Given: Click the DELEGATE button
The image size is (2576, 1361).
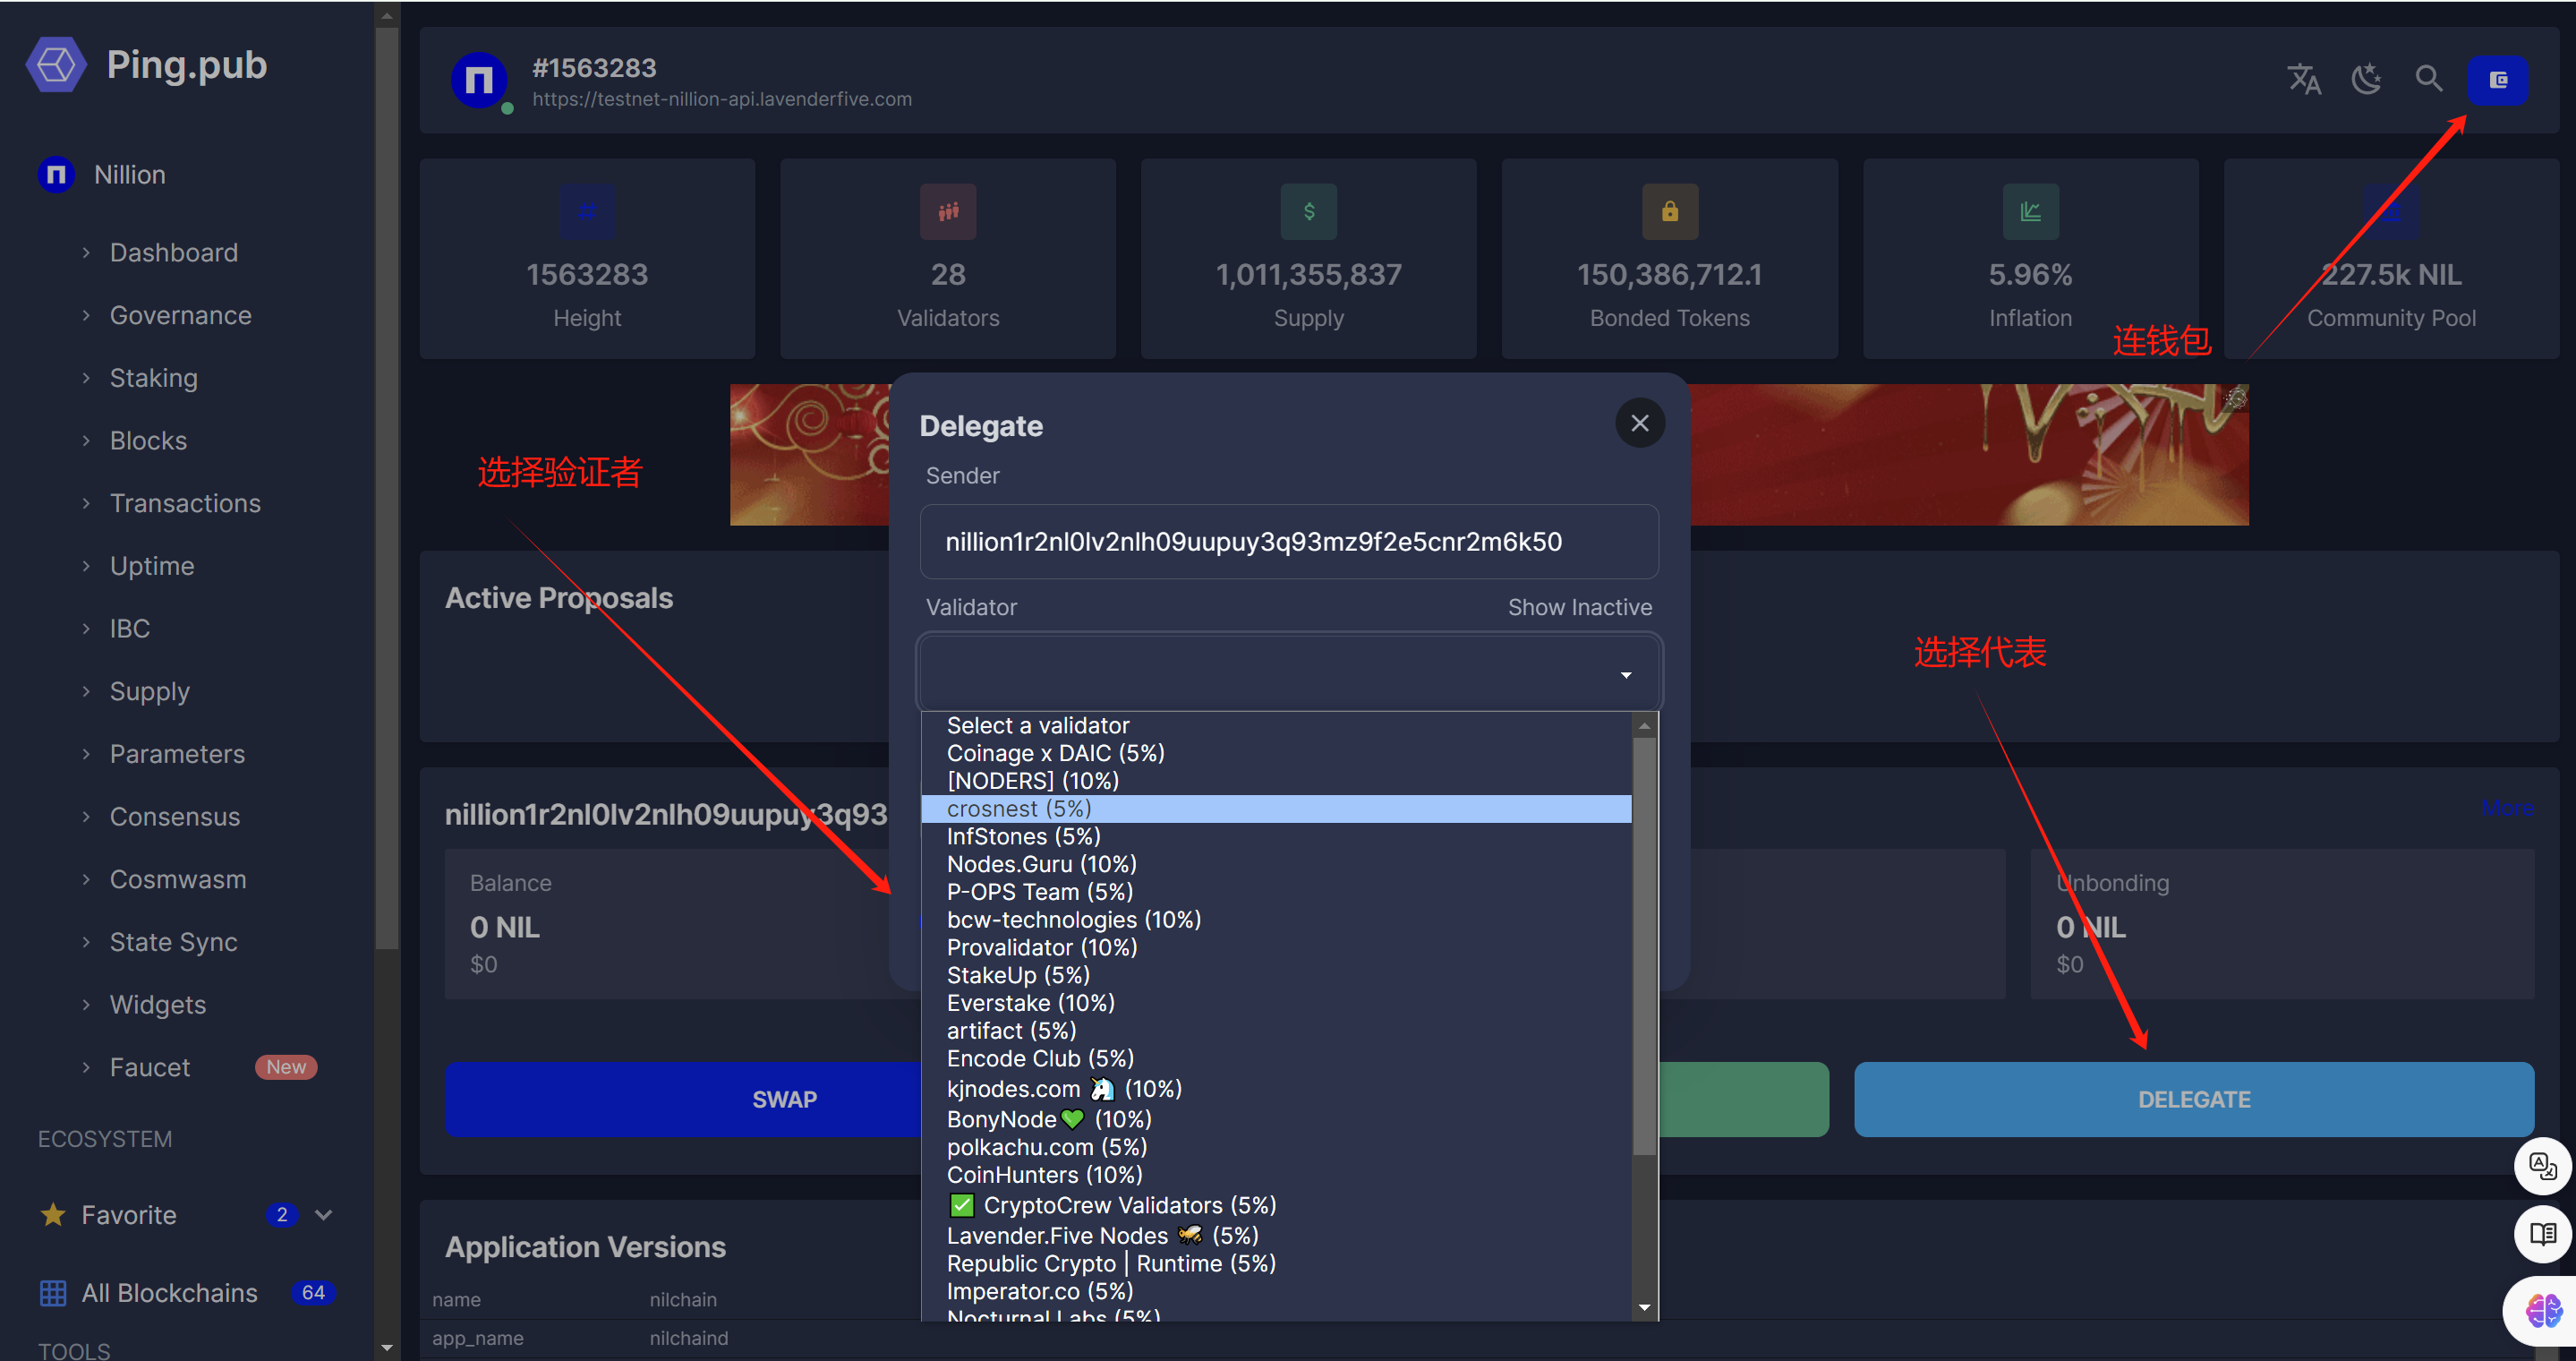Looking at the screenshot, I should (2193, 1098).
